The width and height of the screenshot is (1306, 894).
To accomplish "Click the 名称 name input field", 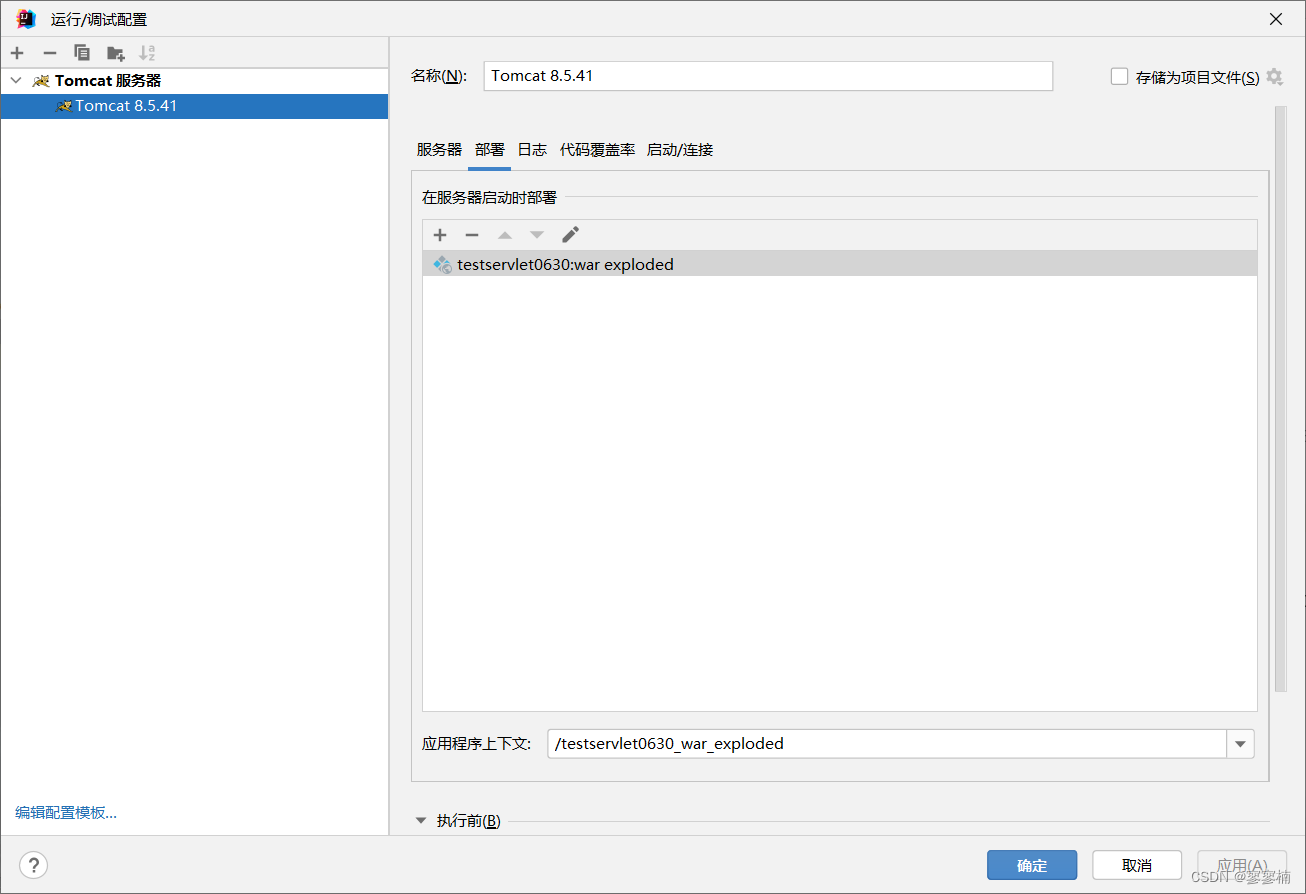I will (768, 76).
